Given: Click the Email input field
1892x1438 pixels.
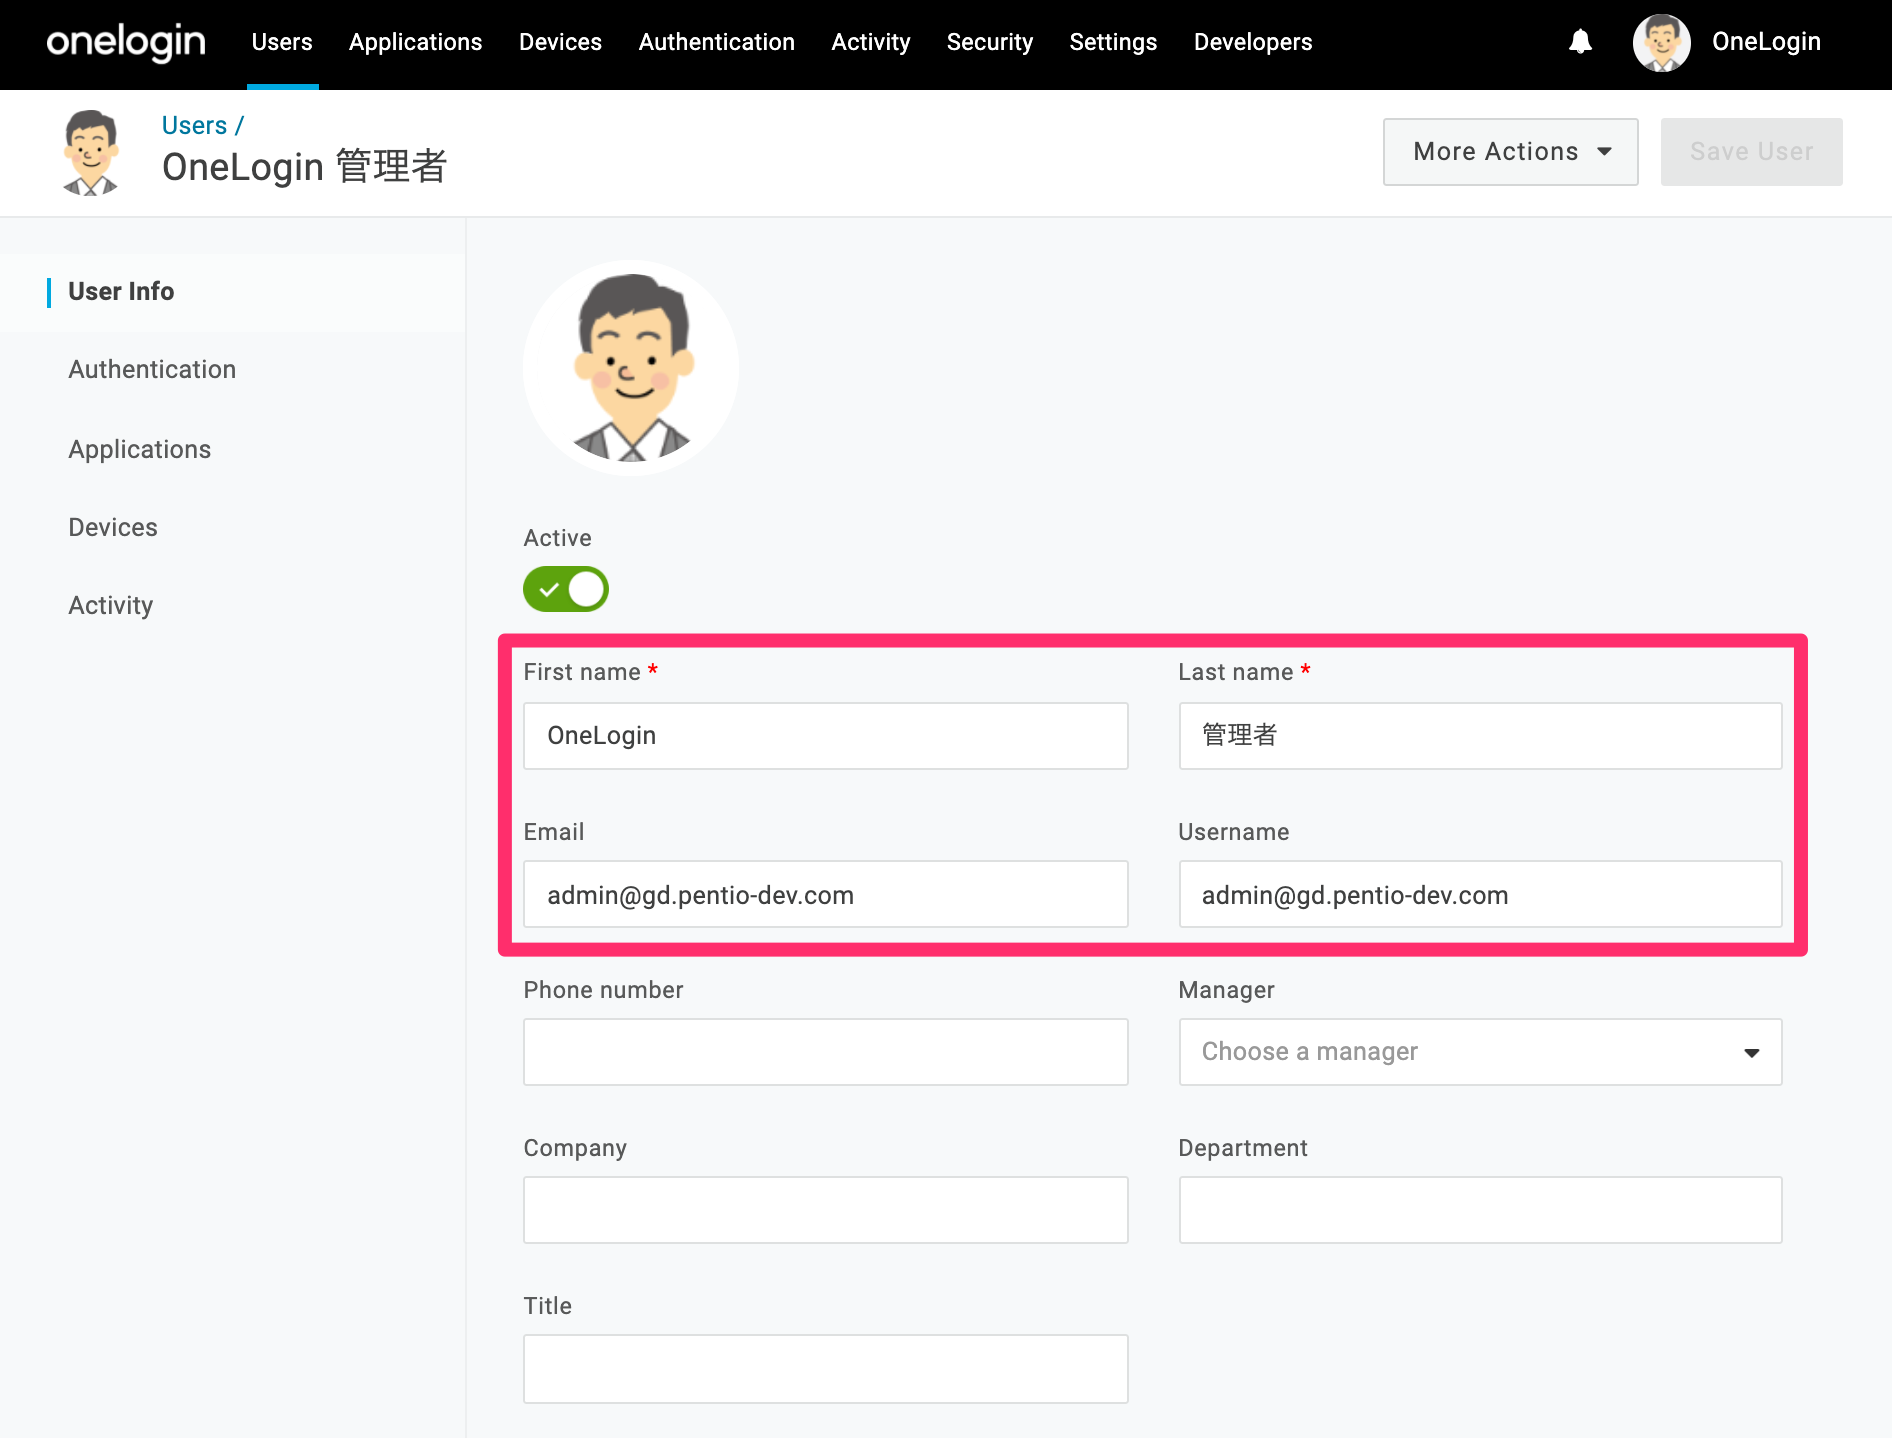Looking at the screenshot, I should (826, 894).
